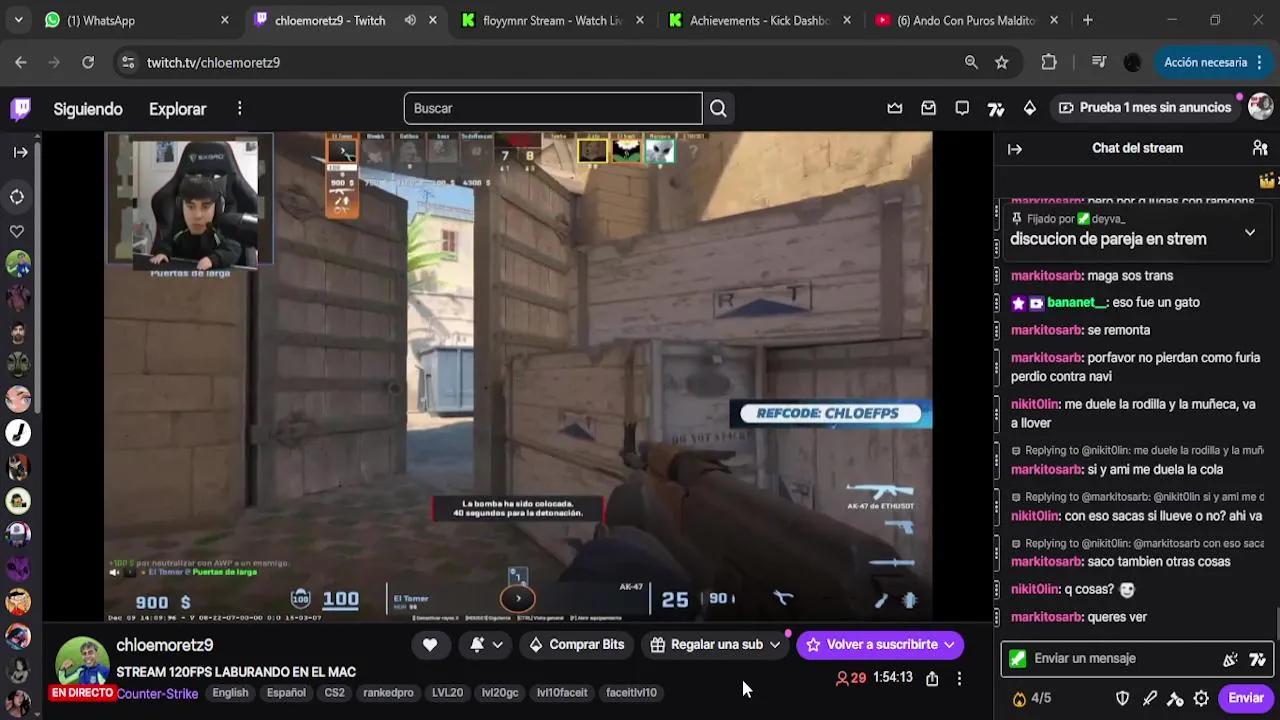Click the hype streak flame 4/5
Screen dimensions: 1280x720
tap(1031, 698)
